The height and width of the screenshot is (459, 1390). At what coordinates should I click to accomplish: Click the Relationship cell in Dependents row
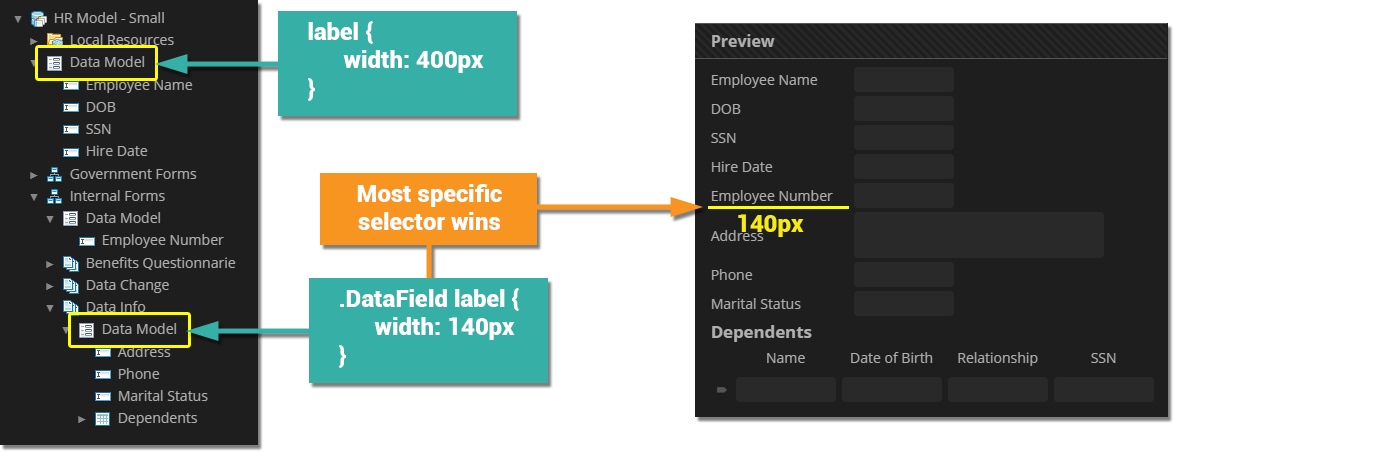[x=997, y=390]
